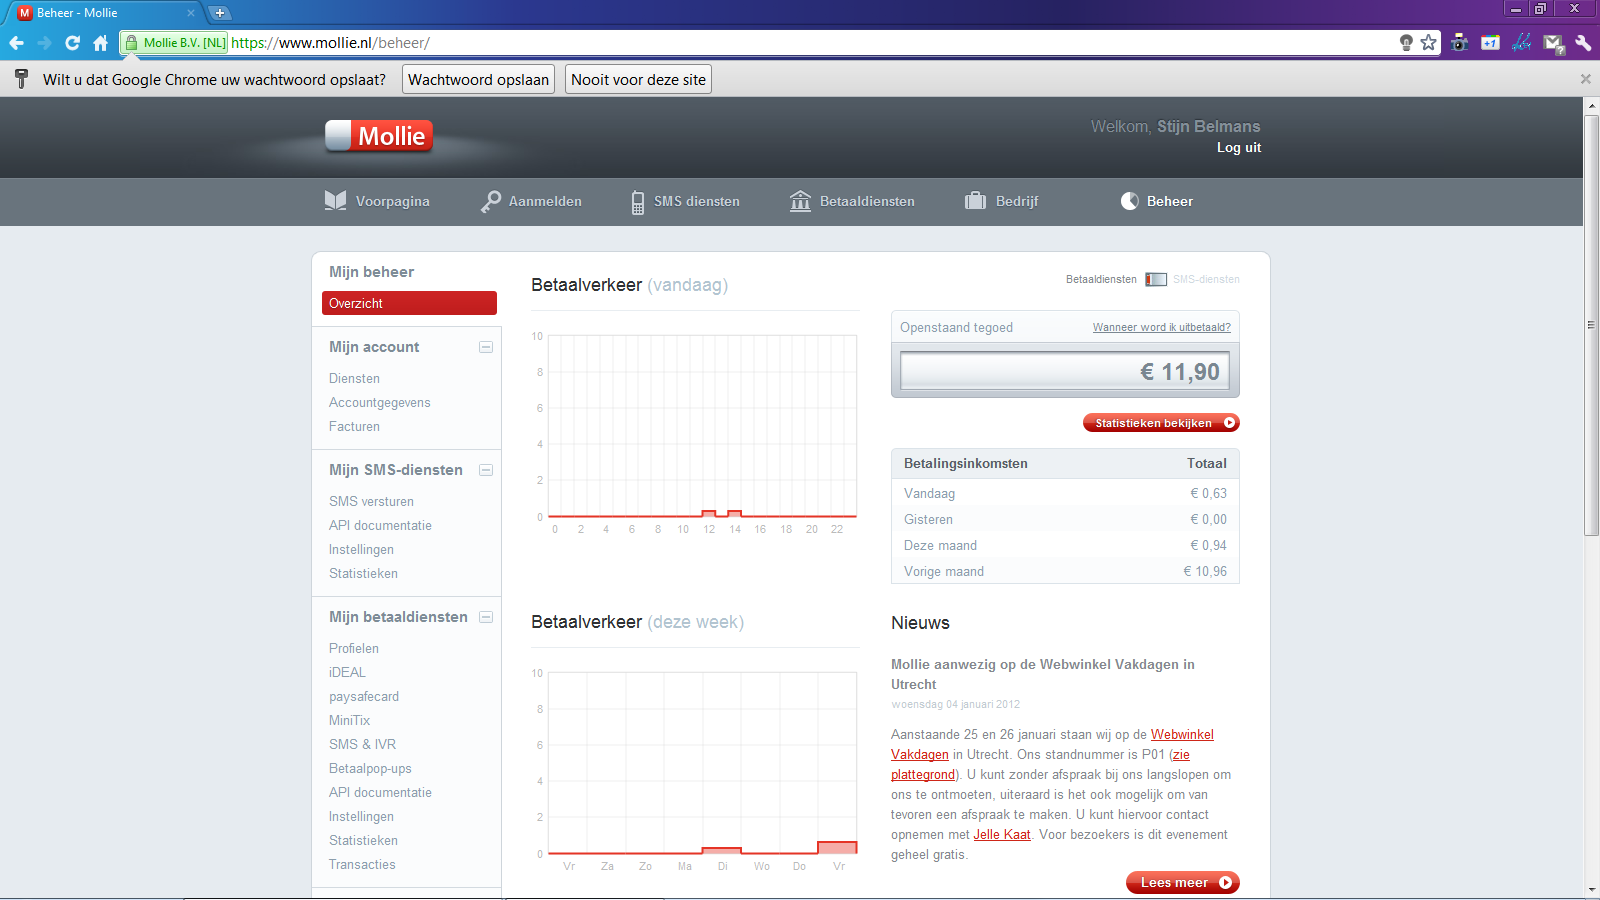The width and height of the screenshot is (1600, 900).
Task: Reload the page with refresh icon
Action: click(72, 43)
